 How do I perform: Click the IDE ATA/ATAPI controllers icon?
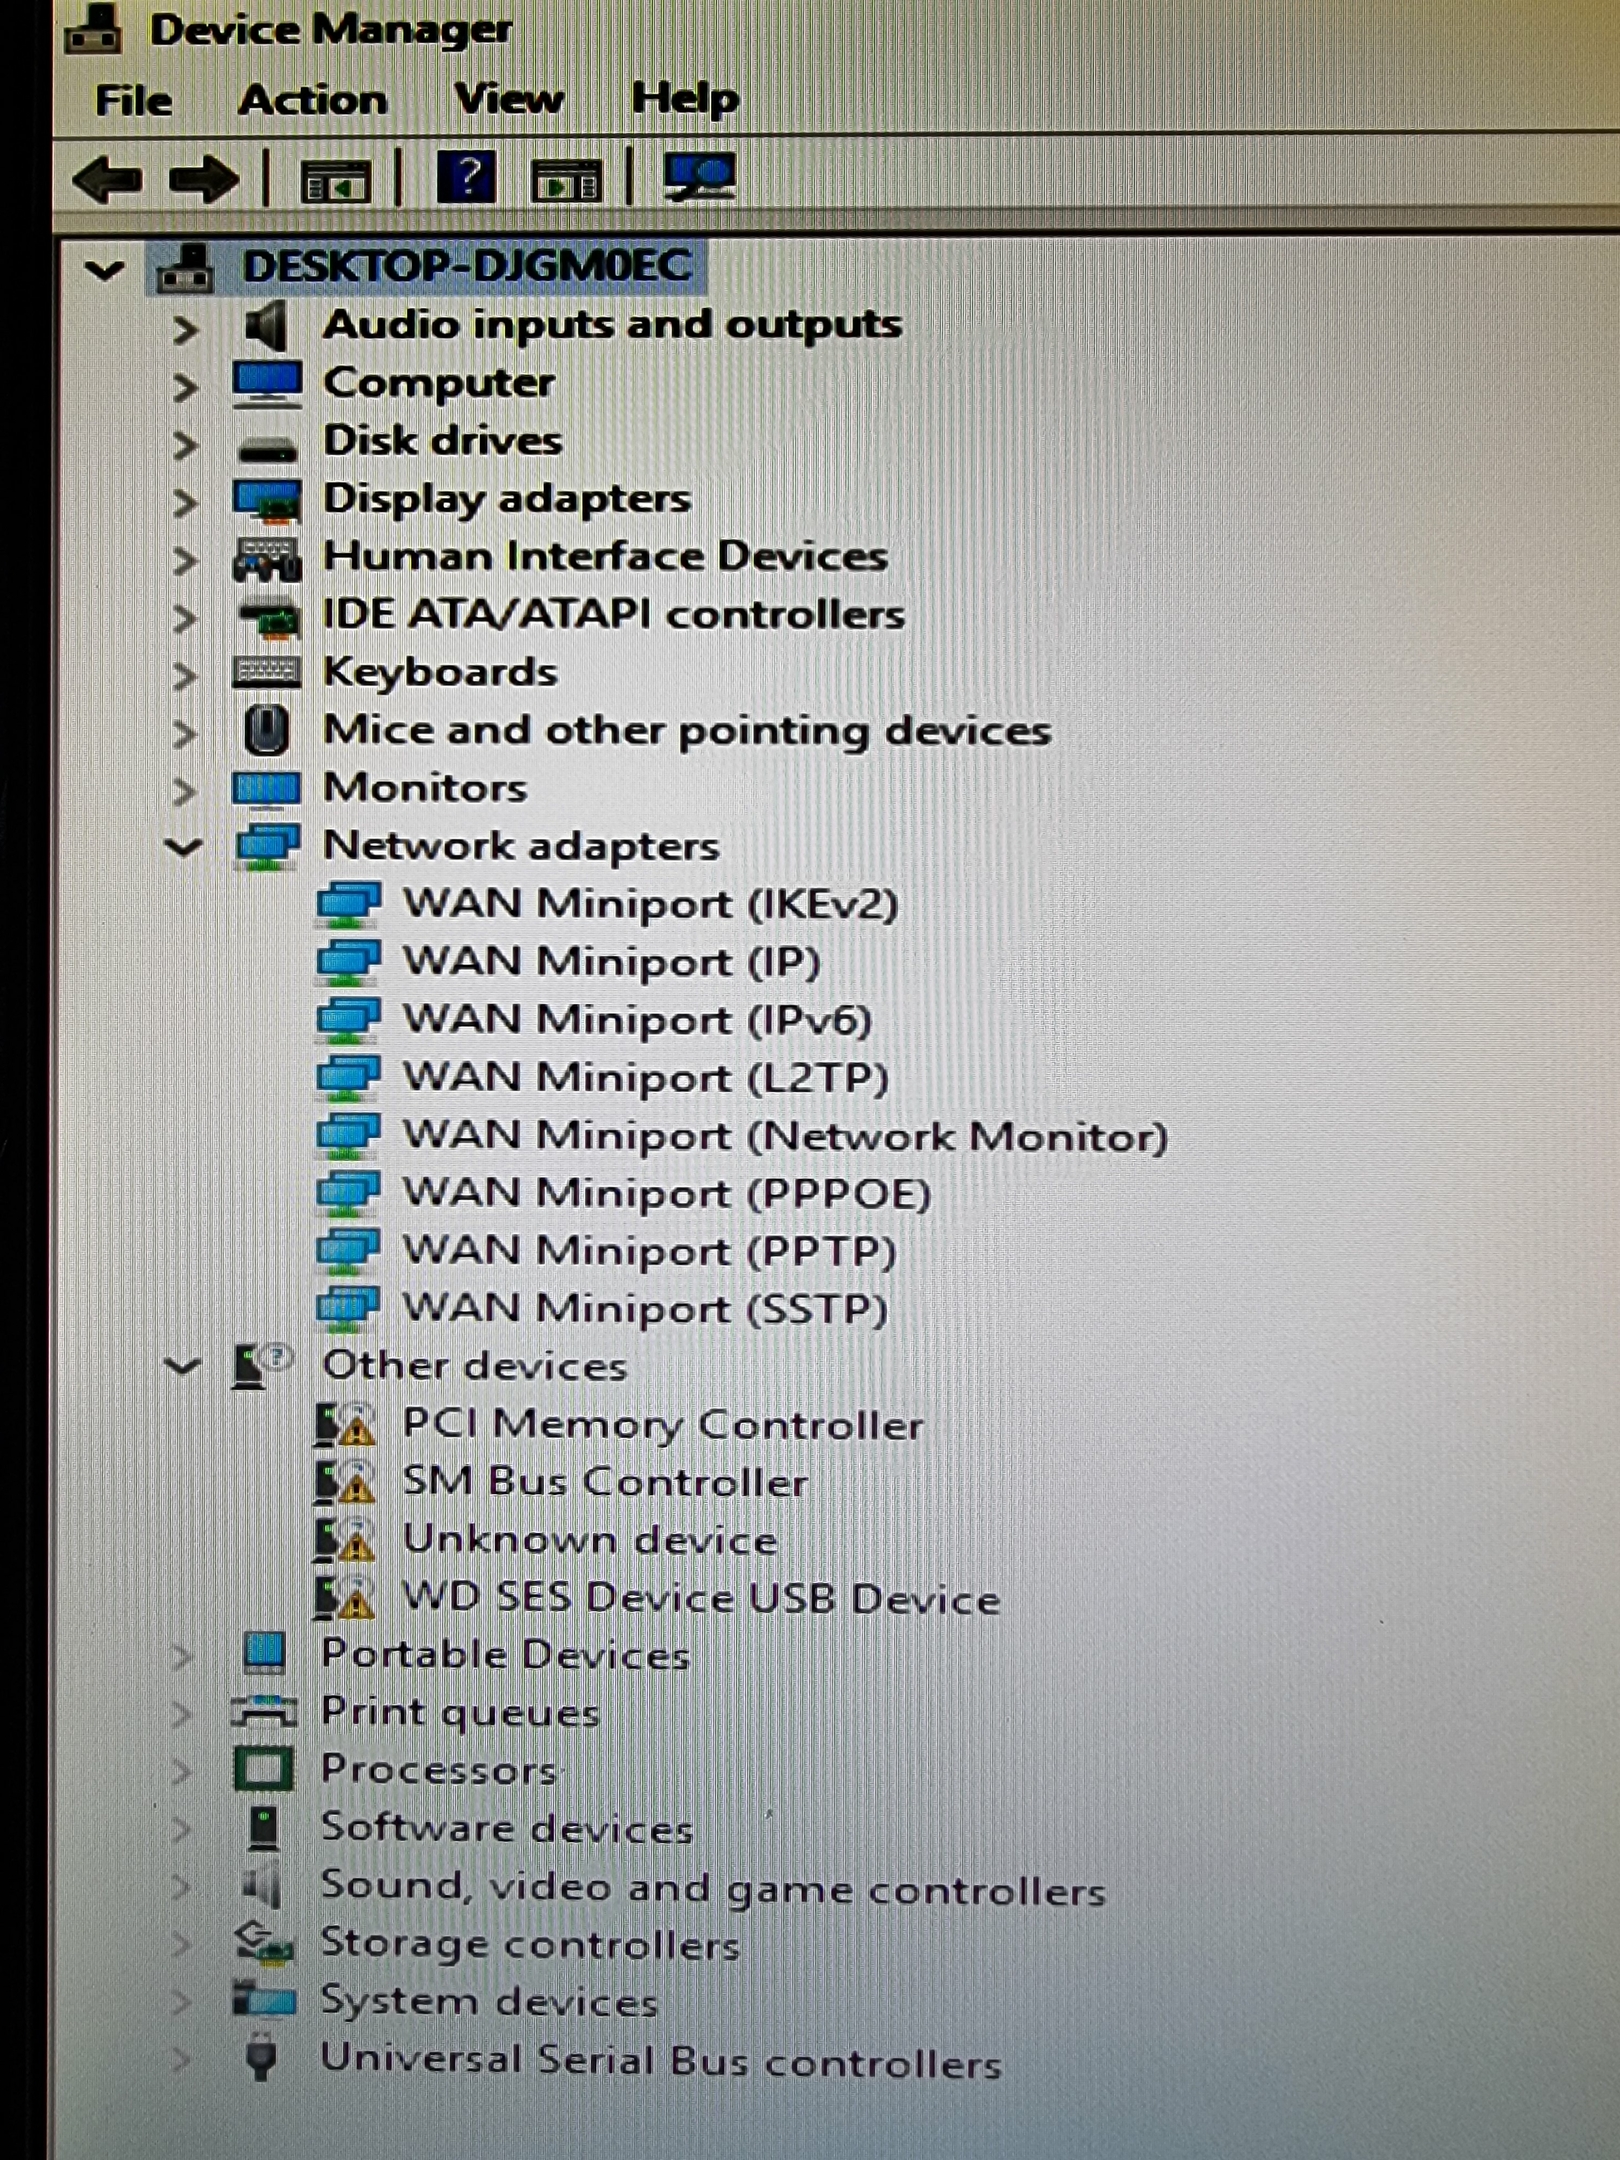click(269, 619)
